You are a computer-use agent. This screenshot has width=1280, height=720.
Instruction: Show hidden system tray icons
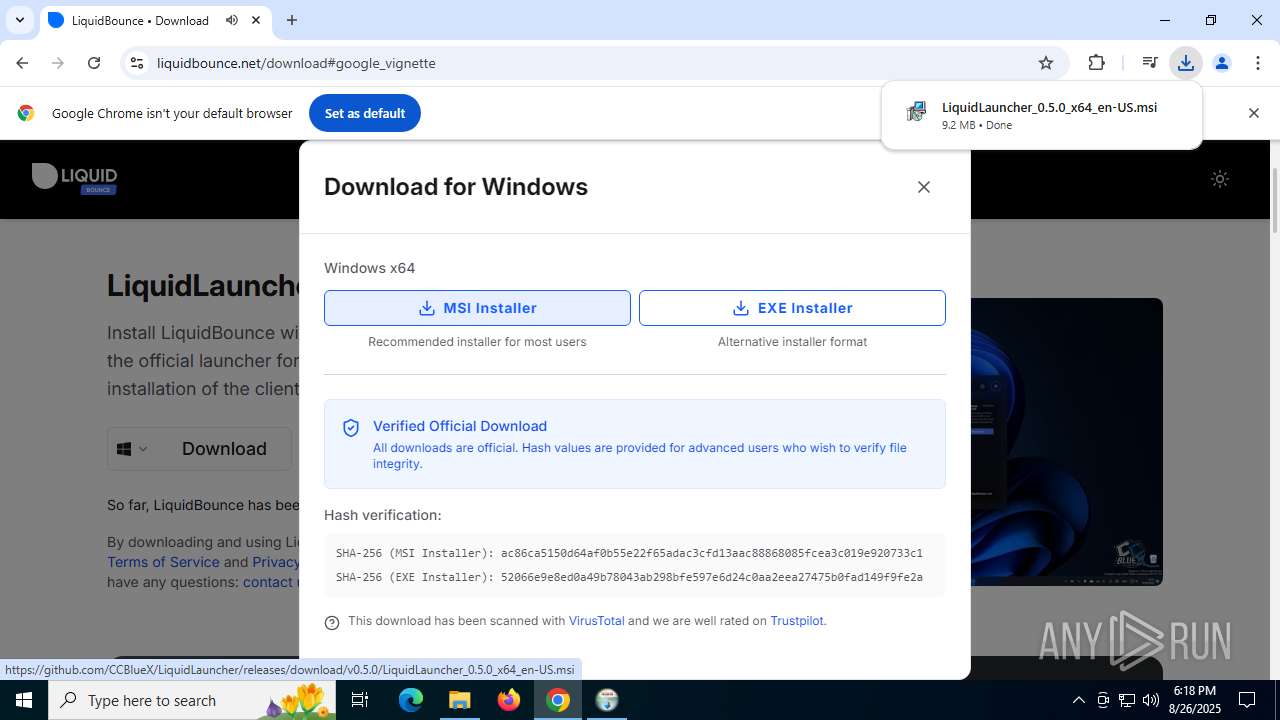tap(1078, 700)
